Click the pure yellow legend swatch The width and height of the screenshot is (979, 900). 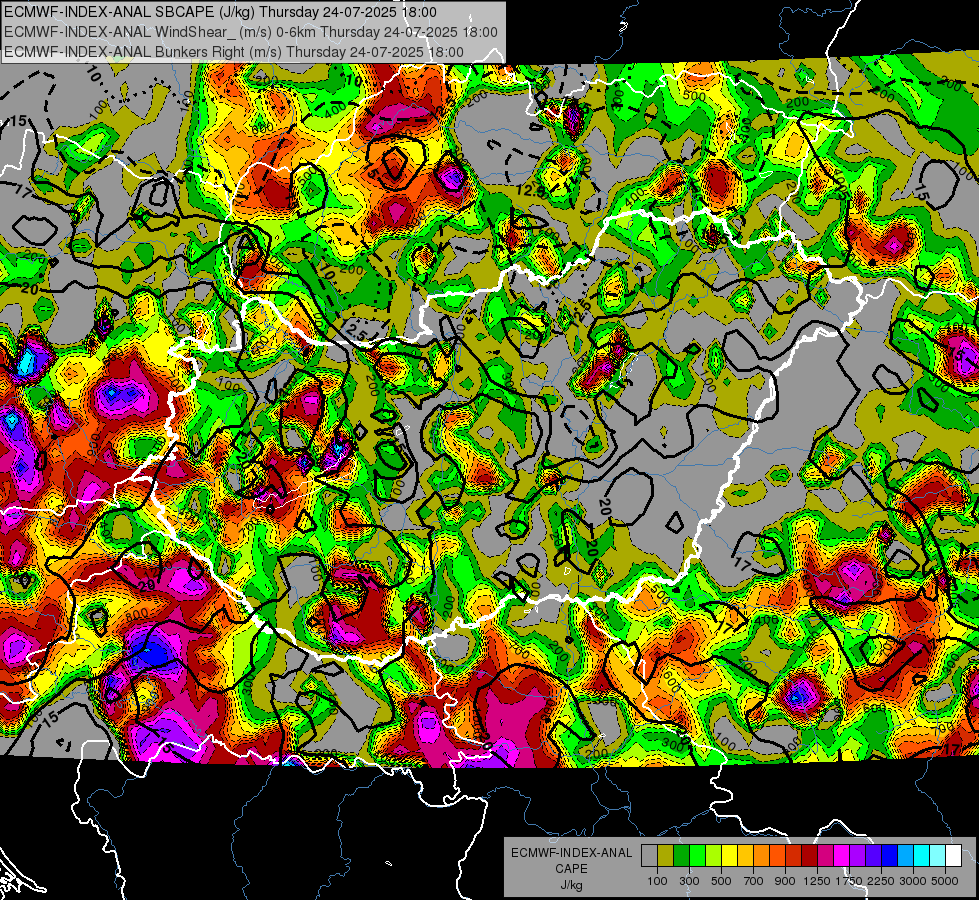tap(729, 856)
